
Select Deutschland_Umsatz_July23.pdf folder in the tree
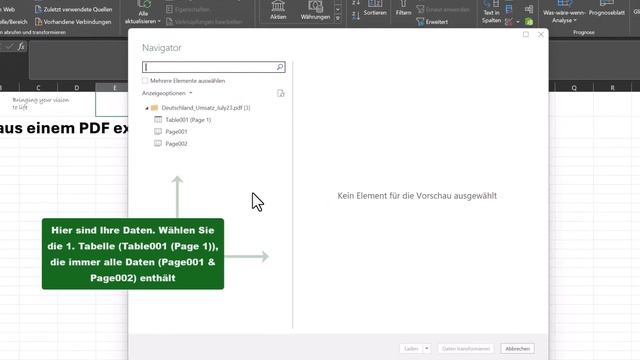pyautogui.click(x=200, y=108)
